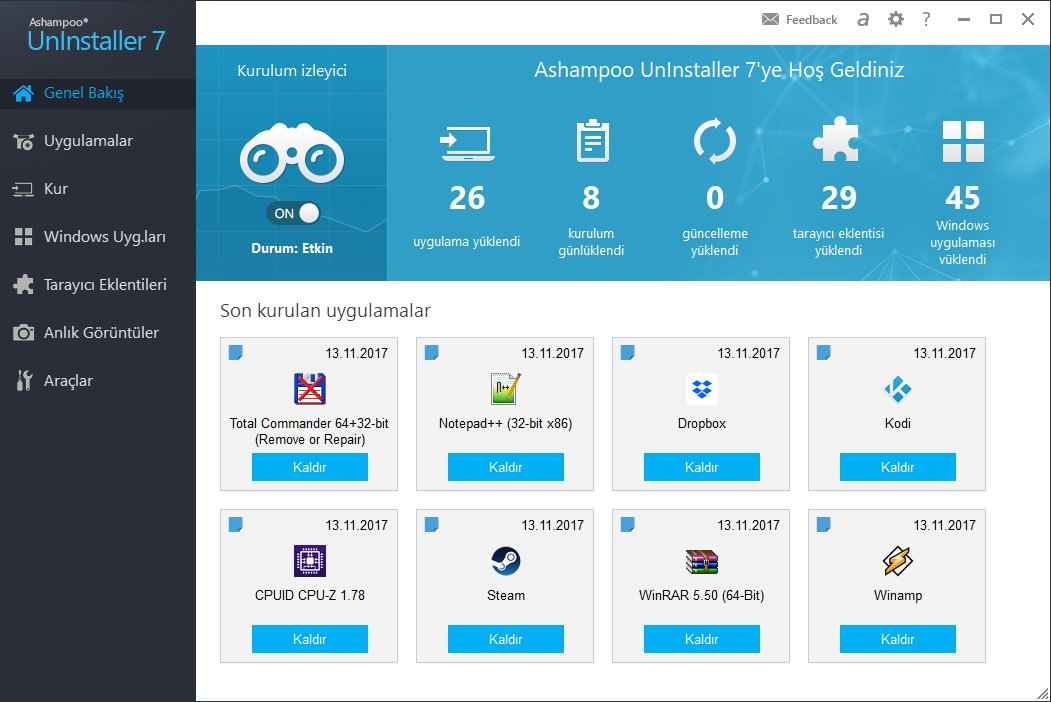The width and height of the screenshot is (1051, 702).
Task: Open Uygulamalar section in sidebar
Action: [88, 141]
